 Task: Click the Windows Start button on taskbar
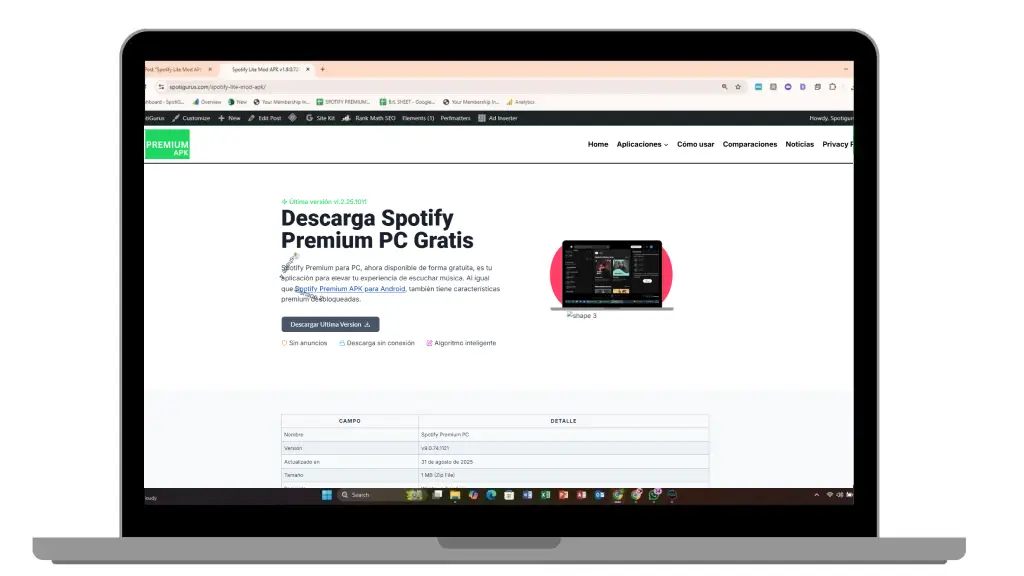point(326,495)
